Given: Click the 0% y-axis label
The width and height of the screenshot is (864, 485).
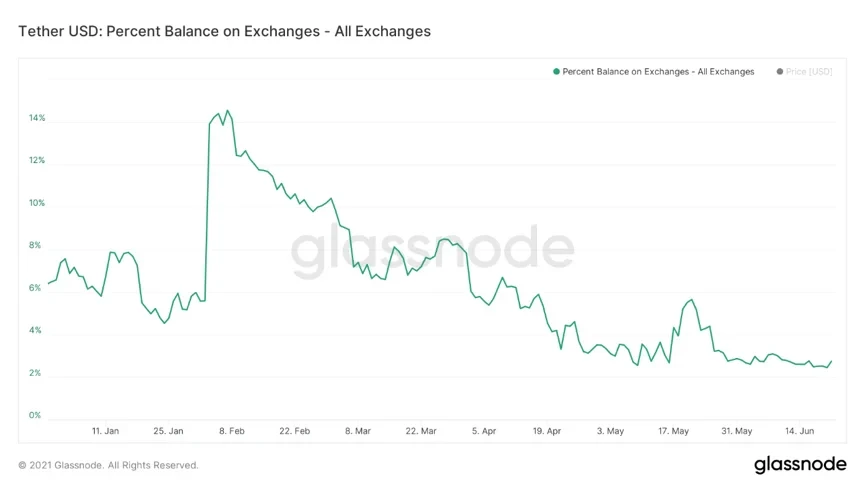Looking at the screenshot, I should pos(34,415).
